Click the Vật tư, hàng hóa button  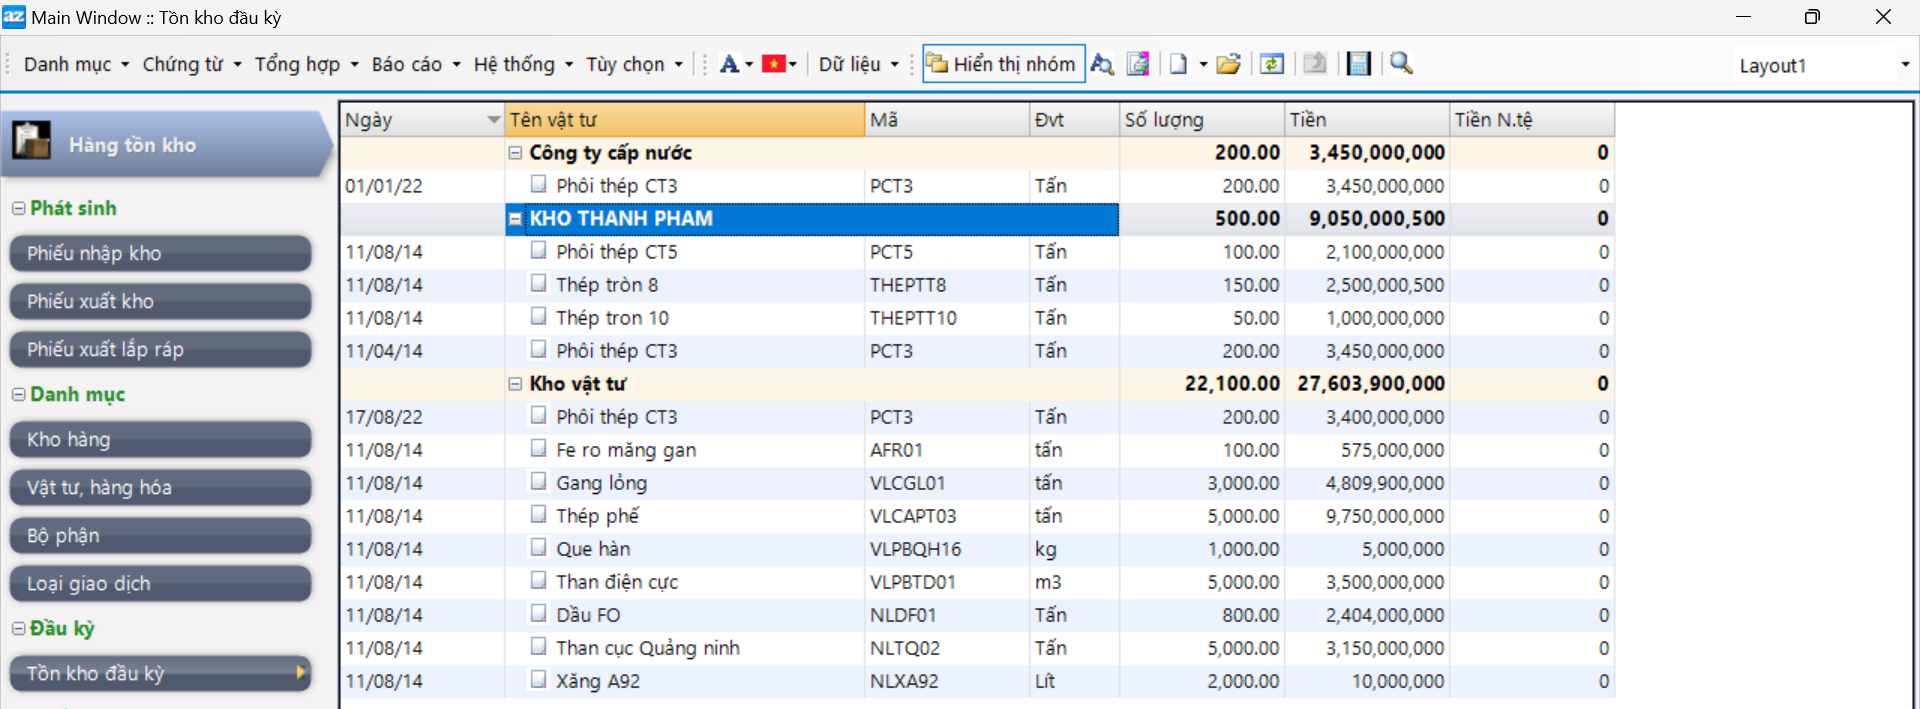(160, 488)
